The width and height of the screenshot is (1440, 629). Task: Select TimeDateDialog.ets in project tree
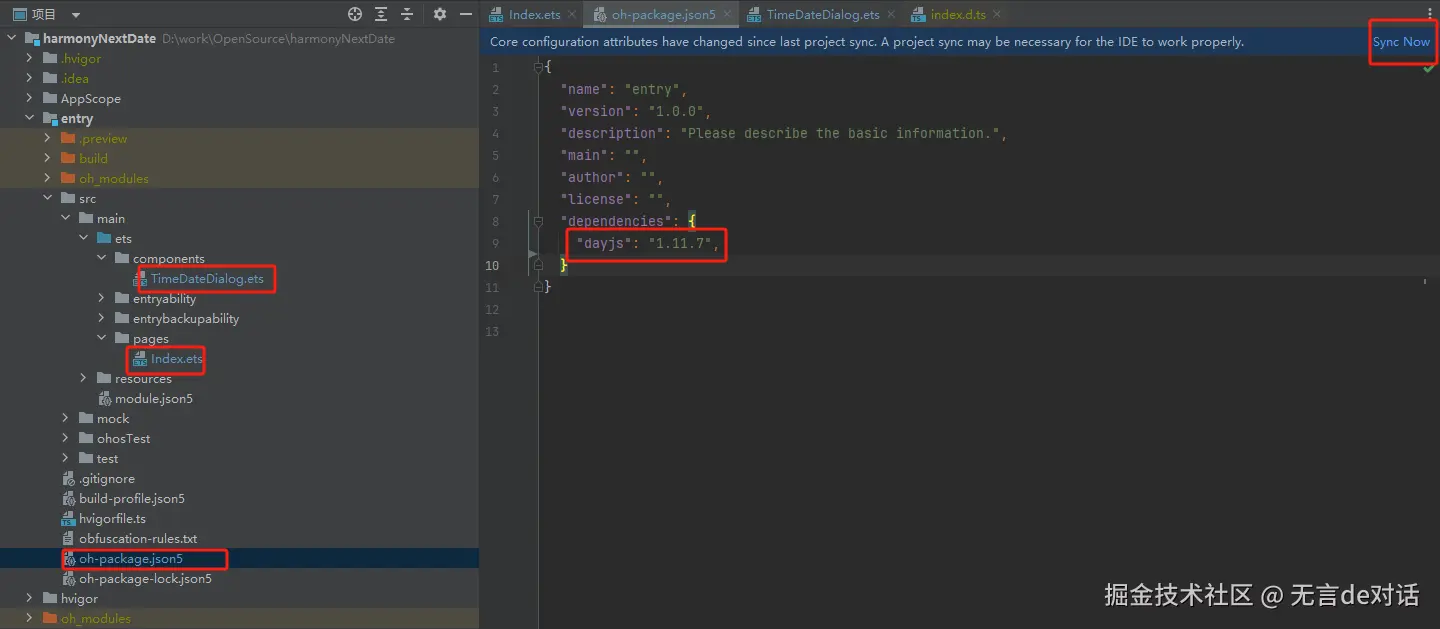[207, 278]
